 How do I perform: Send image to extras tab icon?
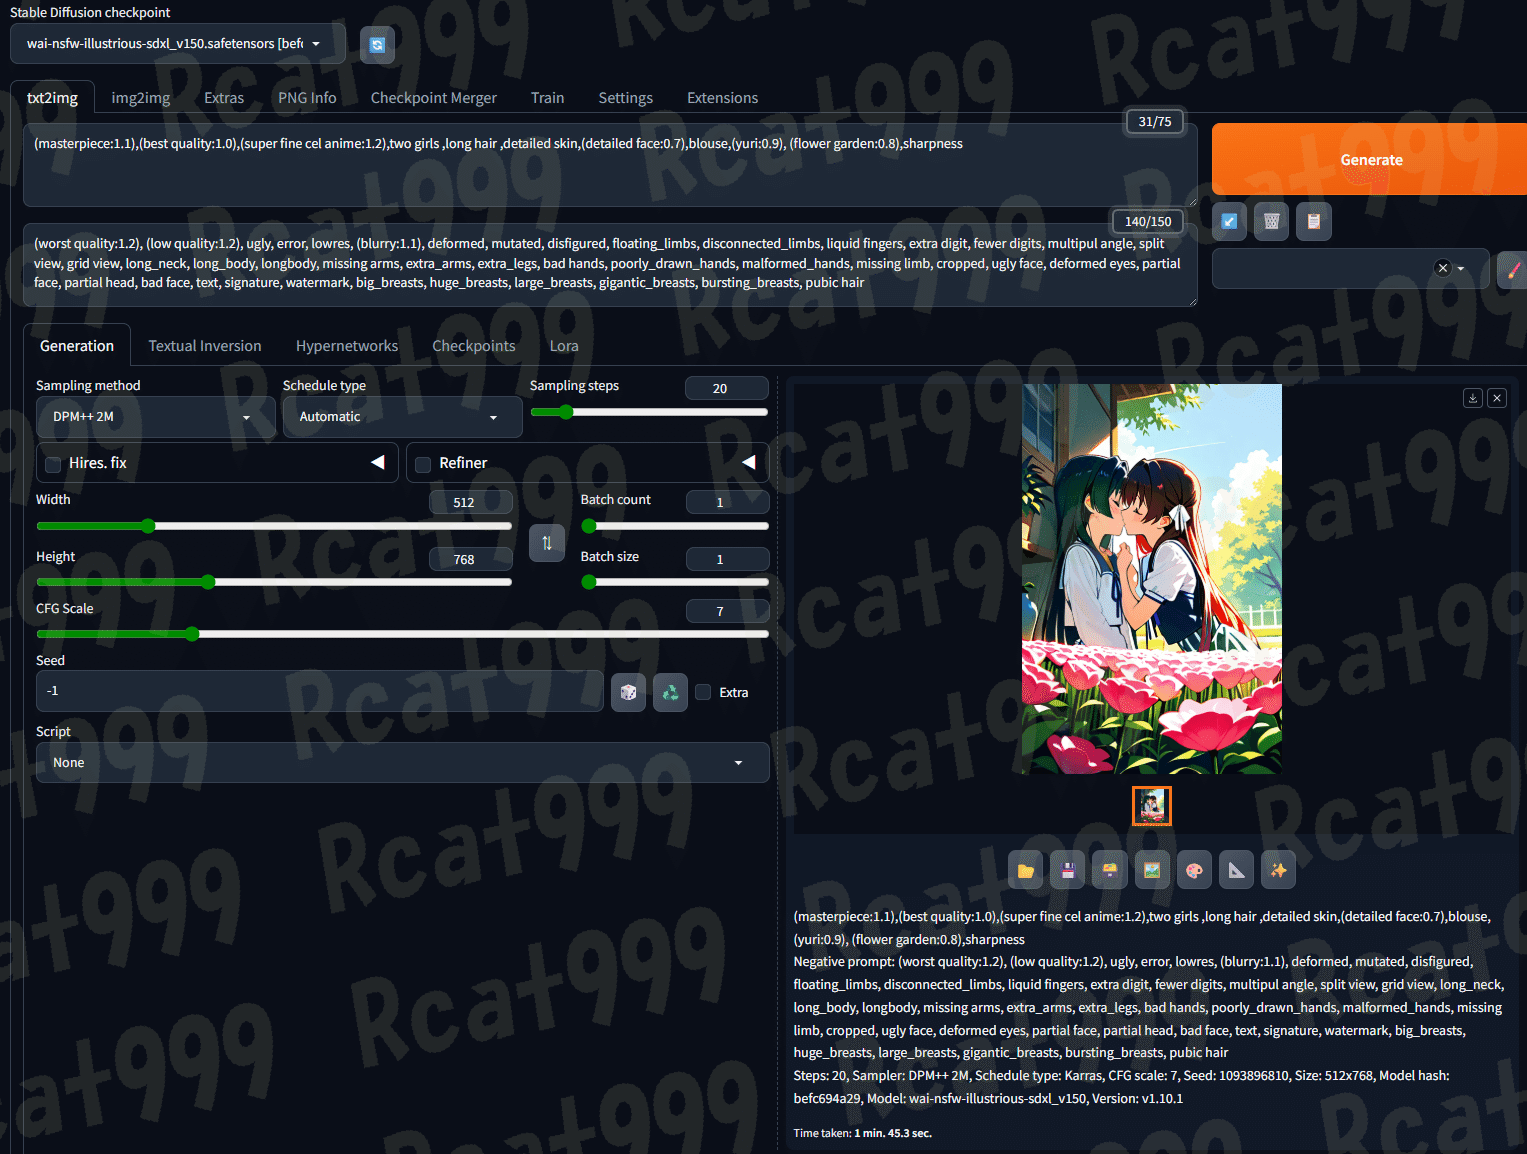point(1237,870)
